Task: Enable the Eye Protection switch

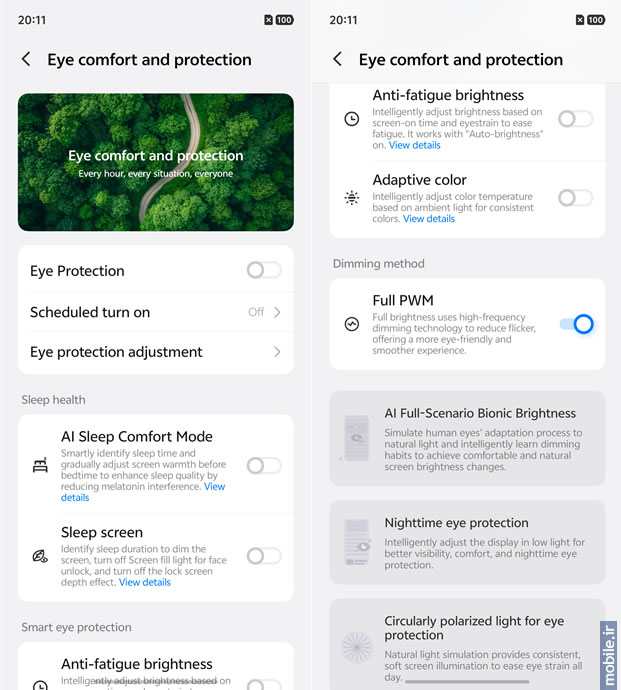Action: coord(264,270)
